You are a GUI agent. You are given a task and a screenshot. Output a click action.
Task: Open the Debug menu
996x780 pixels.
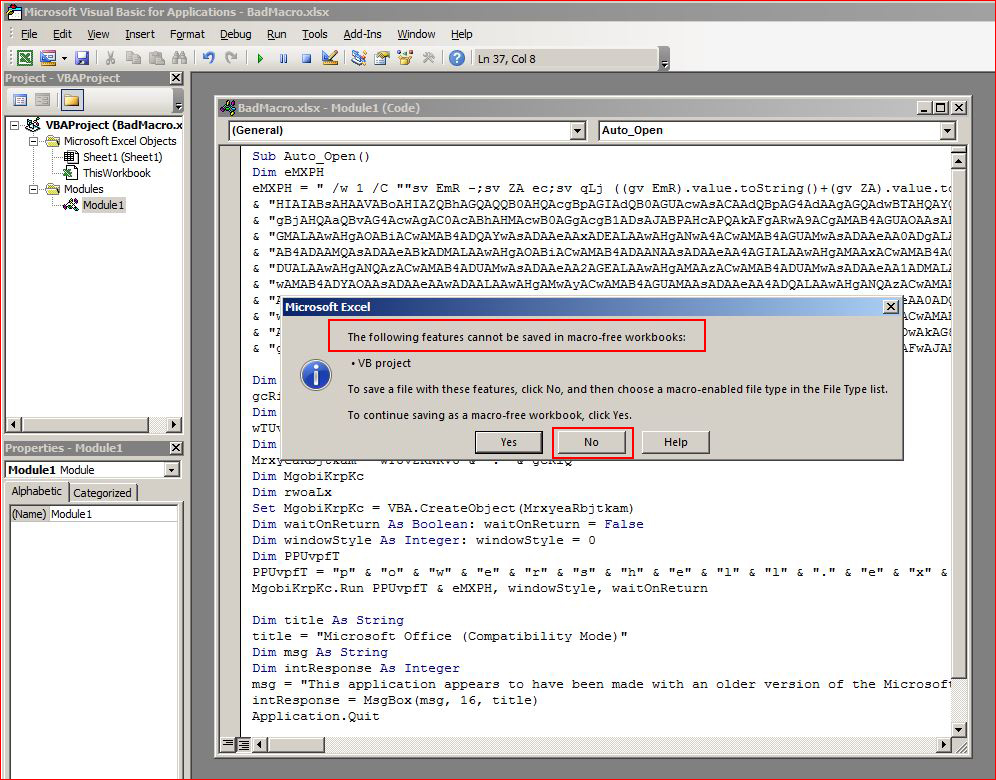[236, 34]
